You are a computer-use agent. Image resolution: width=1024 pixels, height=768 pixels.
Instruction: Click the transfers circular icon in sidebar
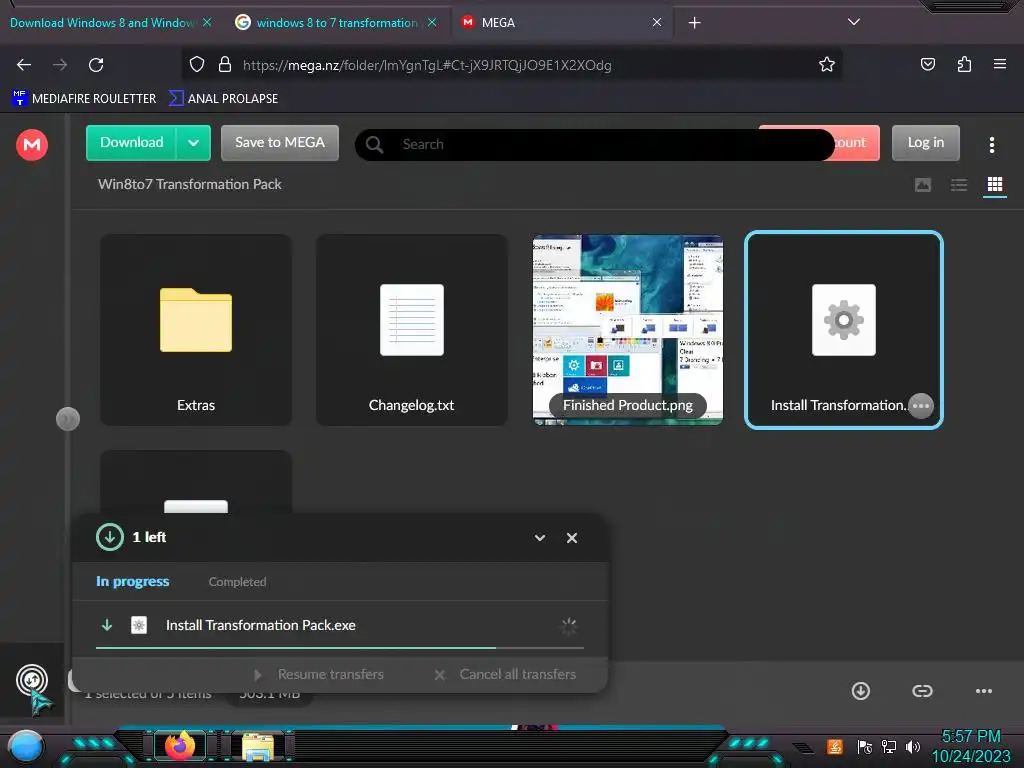tap(32, 679)
